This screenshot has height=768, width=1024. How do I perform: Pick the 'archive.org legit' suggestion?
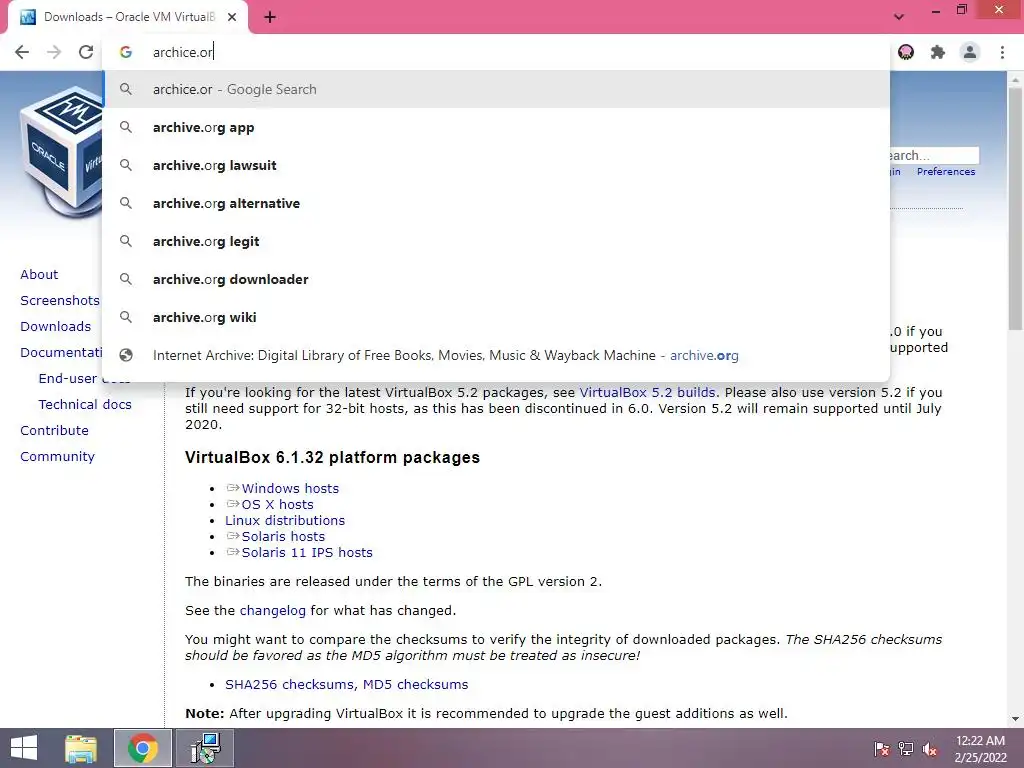(x=496, y=241)
